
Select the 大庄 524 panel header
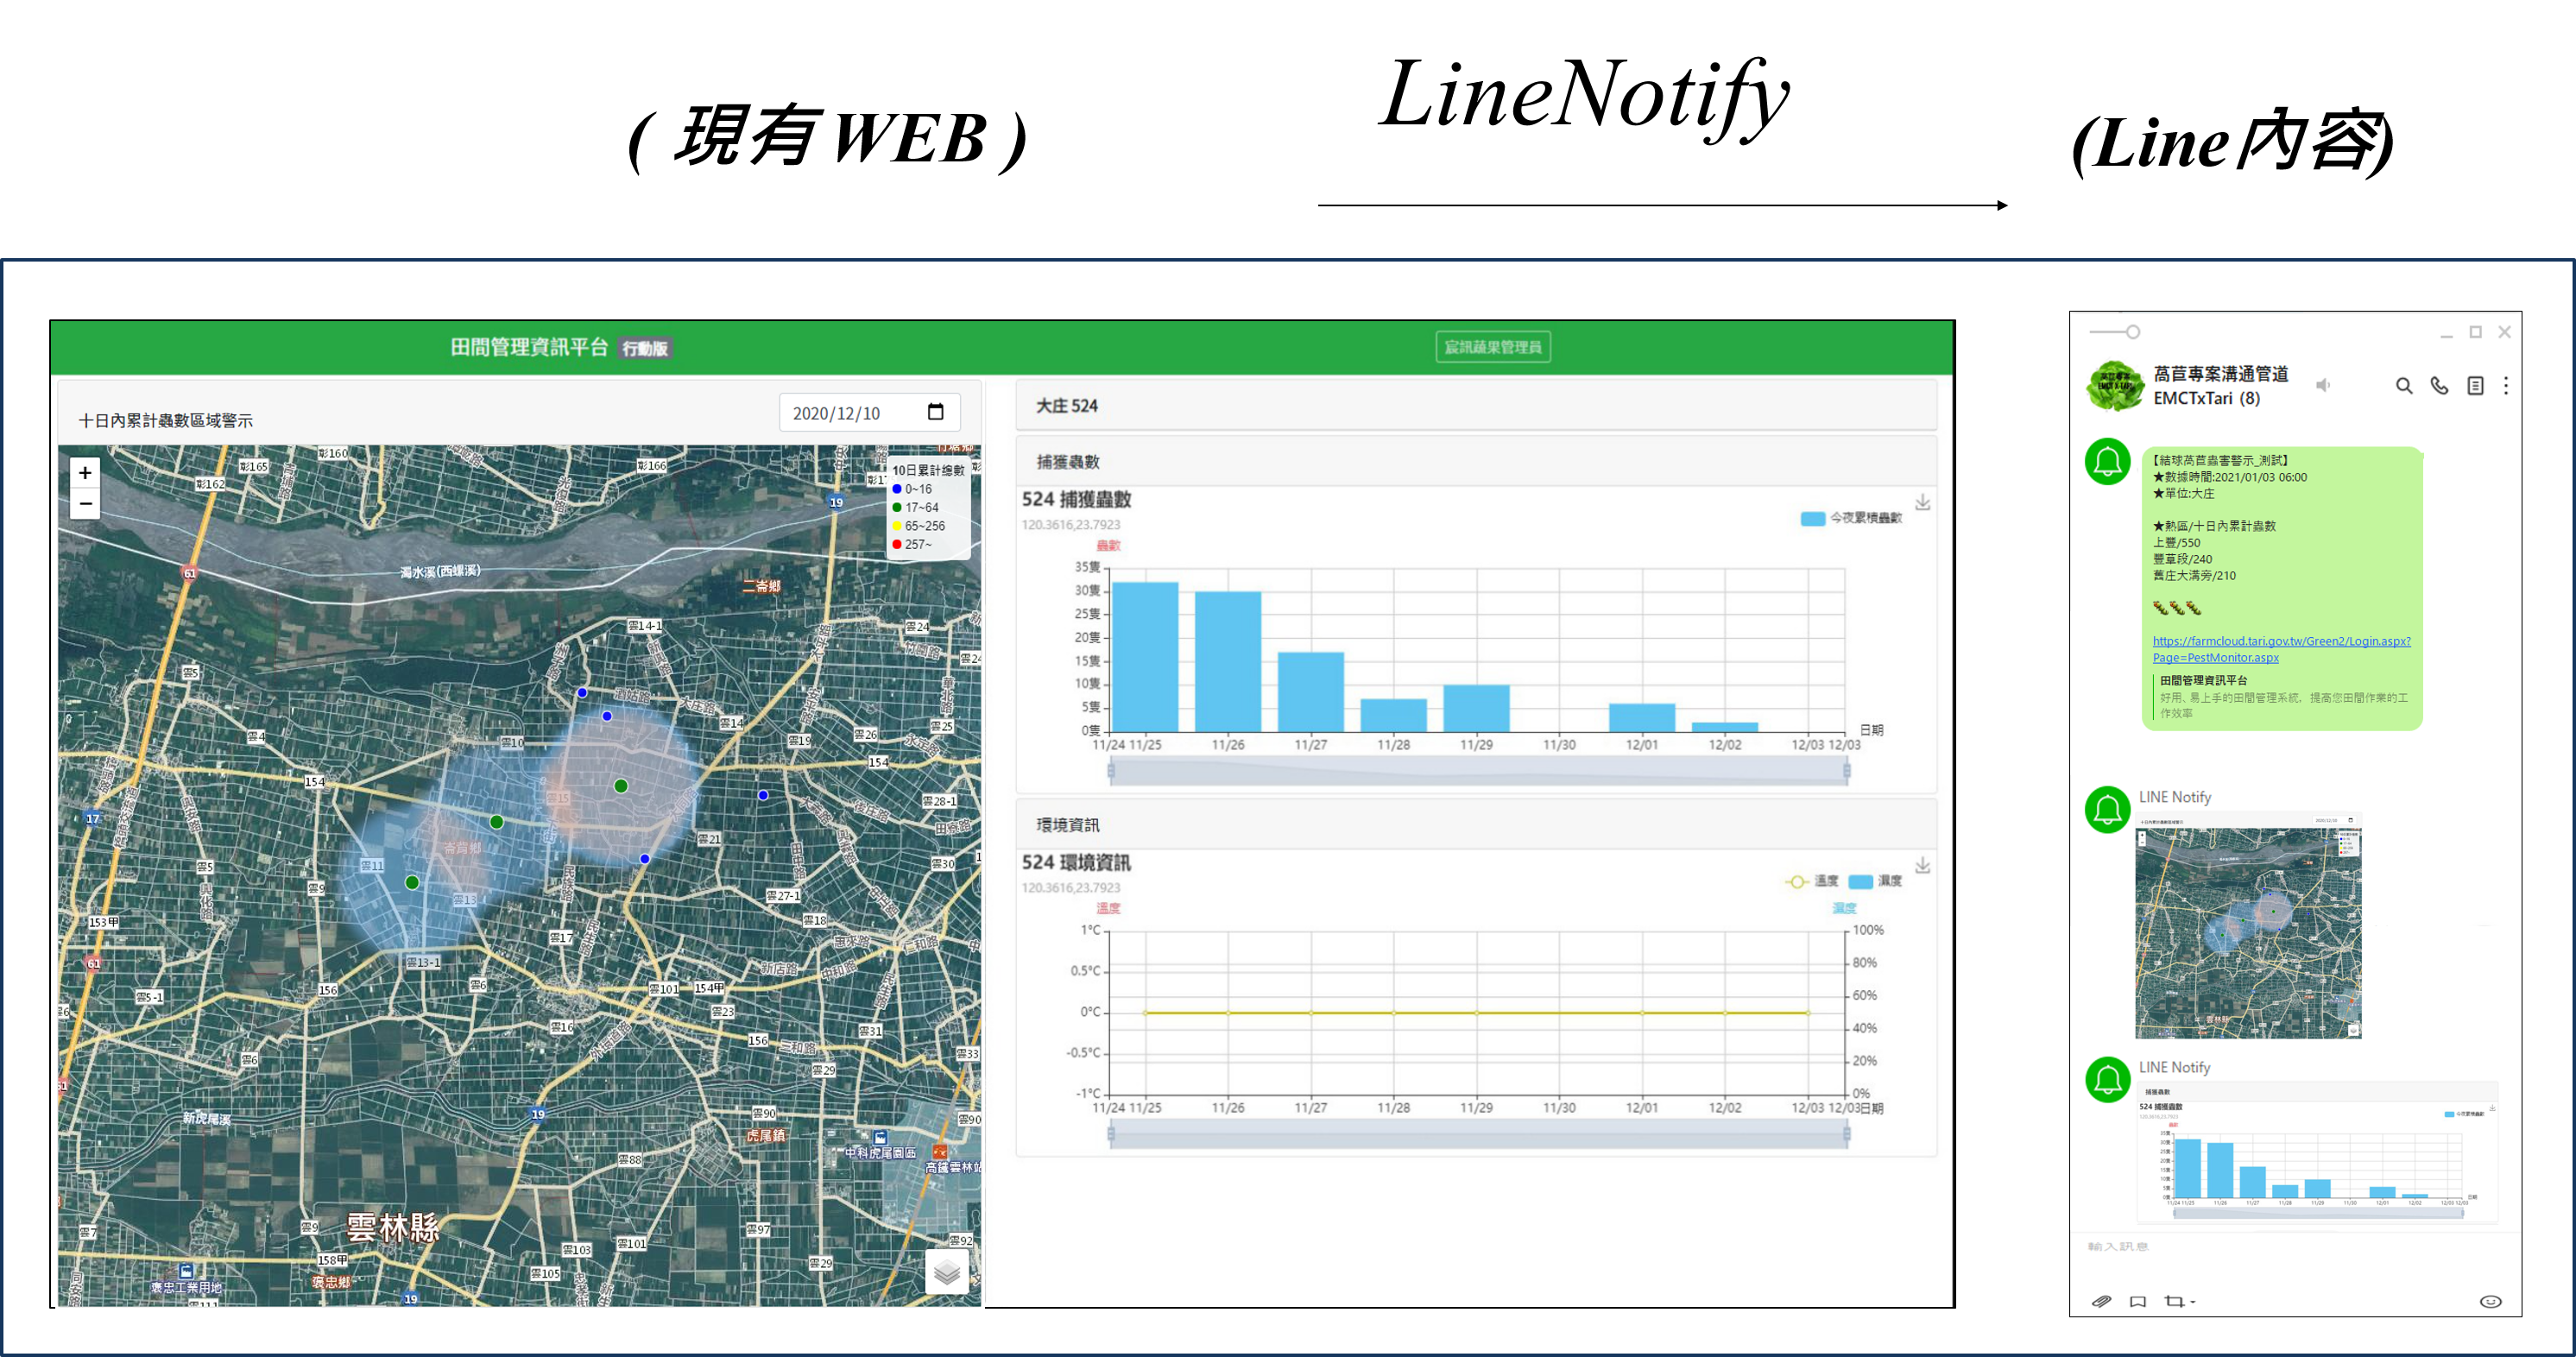(1476, 405)
